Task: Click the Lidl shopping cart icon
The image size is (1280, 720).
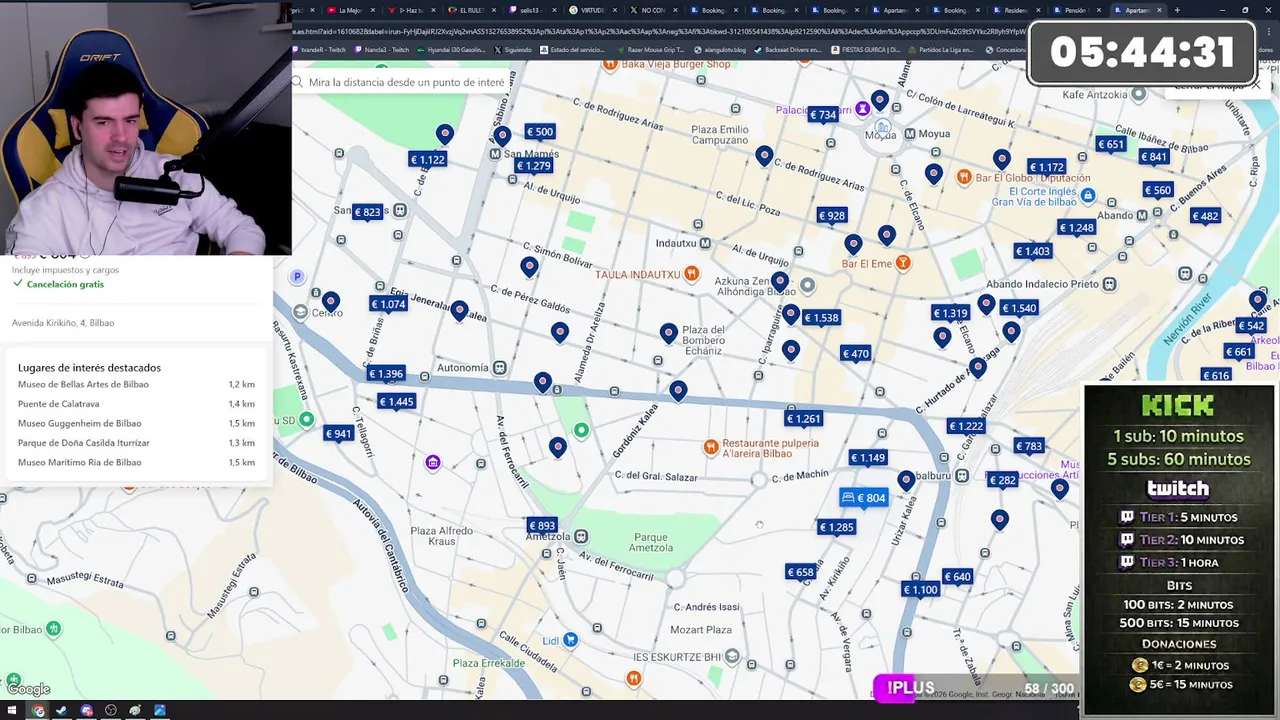Action: (570, 640)
